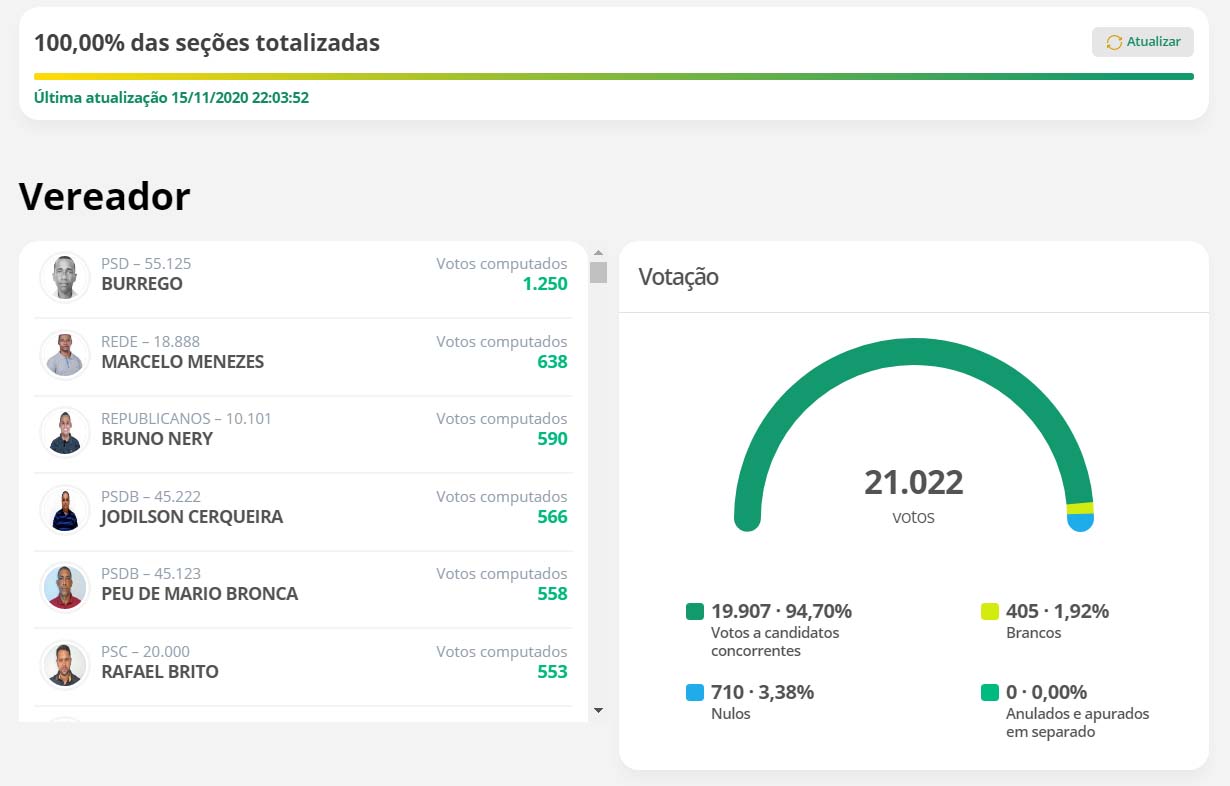Click the 405 · 1,92% value
This screenshot has height=786, width=1230.
1057,611
